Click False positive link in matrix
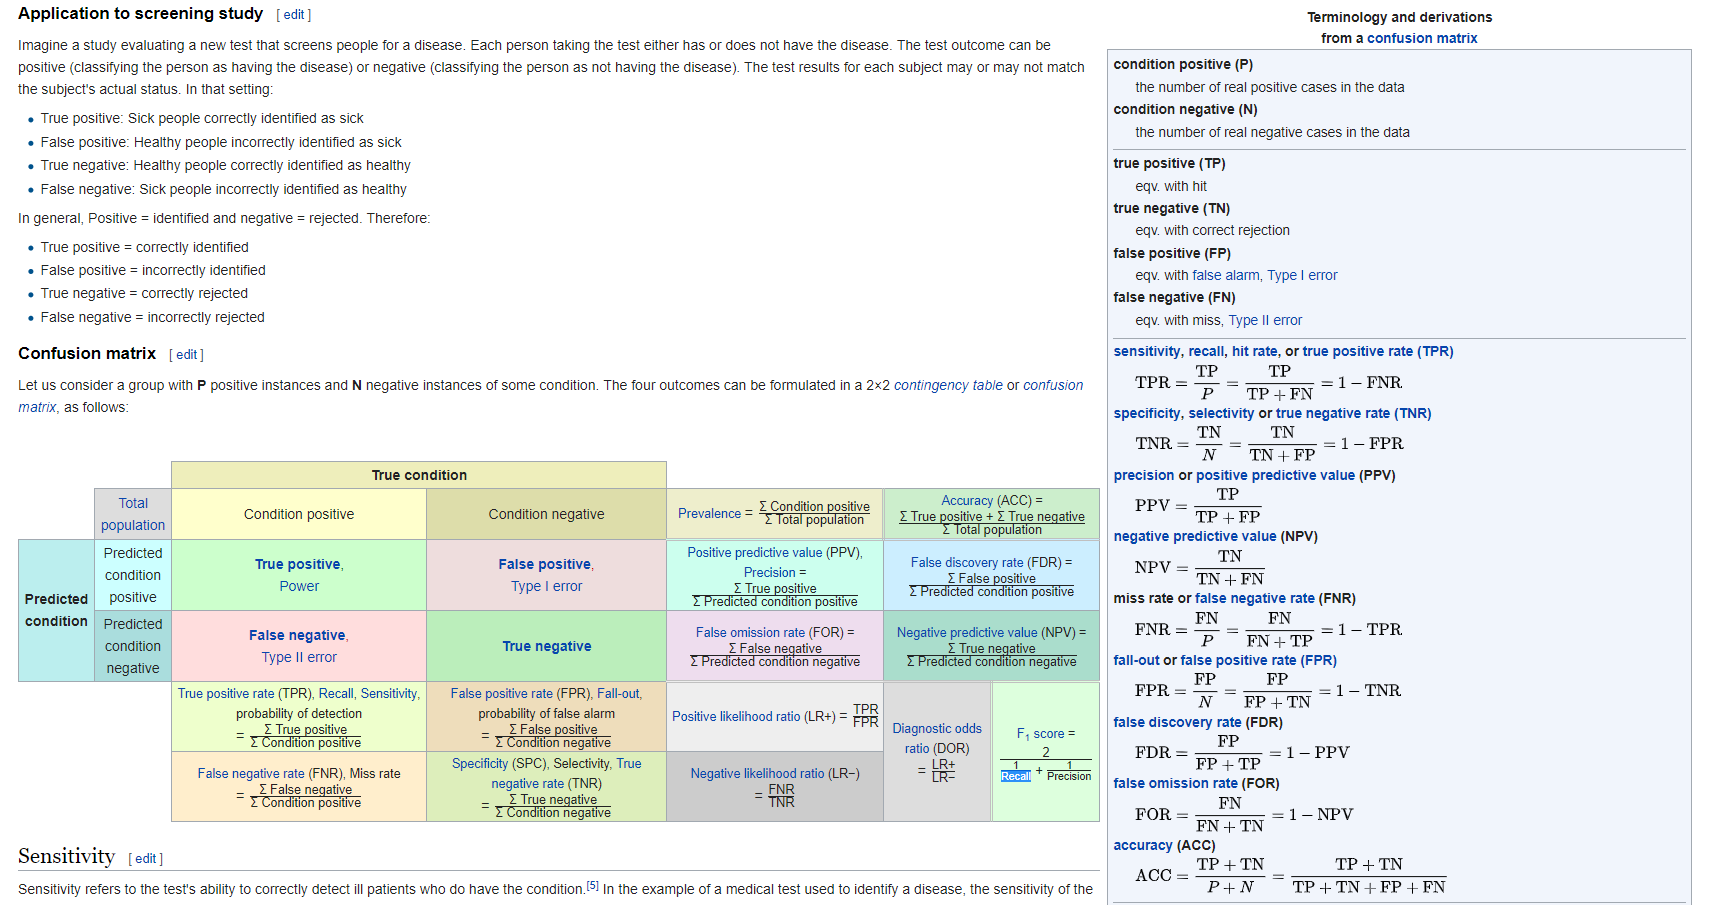The image size is (1714, 905). pyautogui.click(x=545, y=564)
